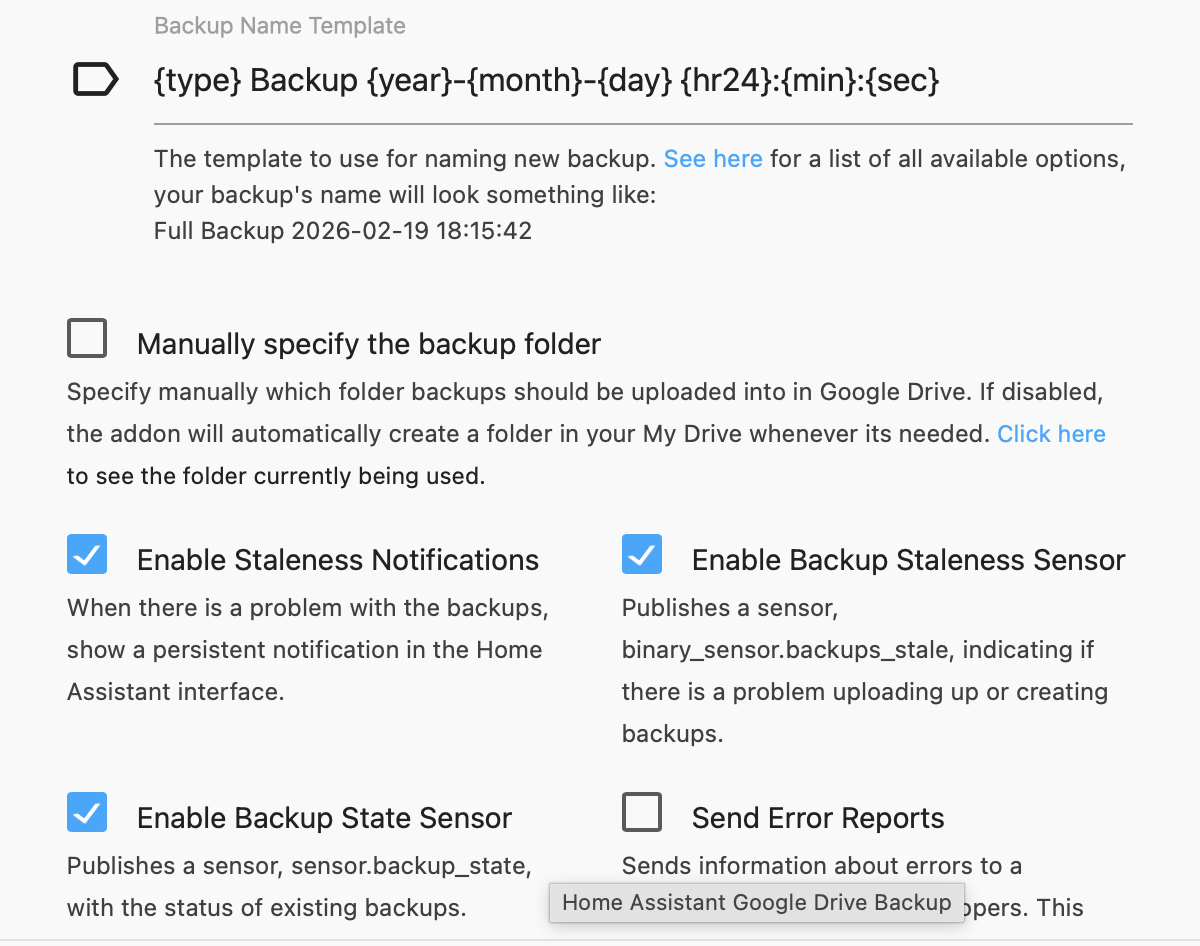Click the 'Backup Name Template' field caption
Viewport: 1200px width, 946px height.
pos(280,26)
